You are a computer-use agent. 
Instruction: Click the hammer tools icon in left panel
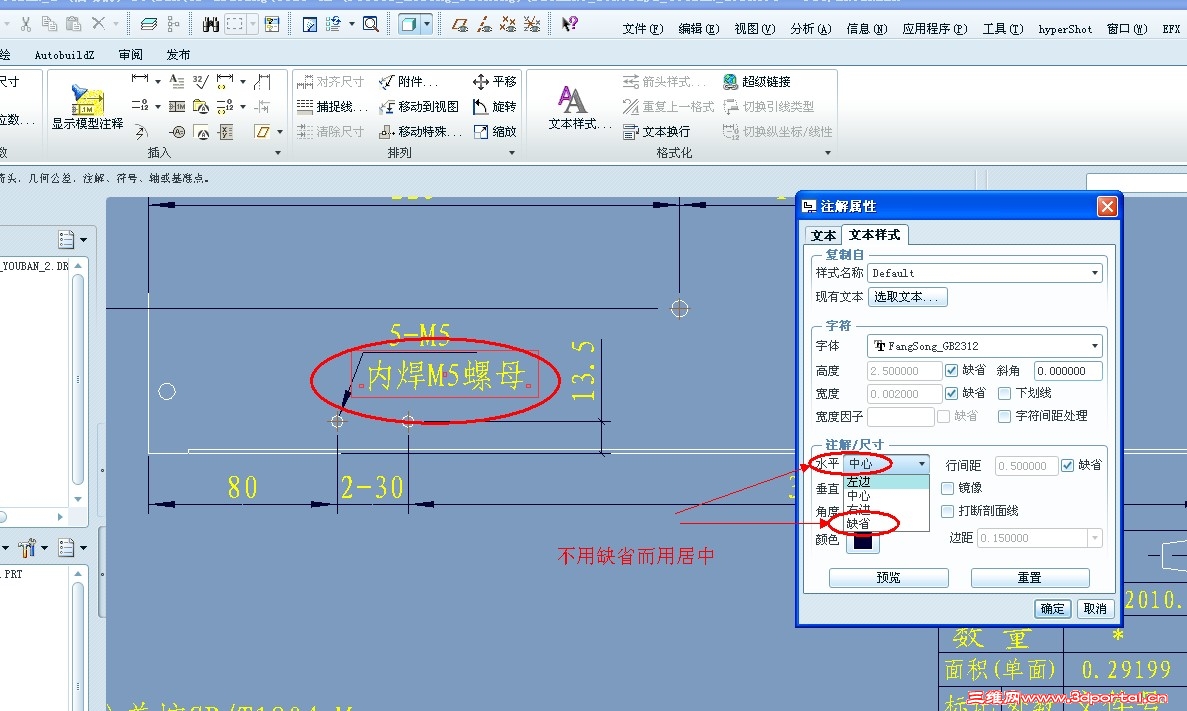(x=28, y=547)
